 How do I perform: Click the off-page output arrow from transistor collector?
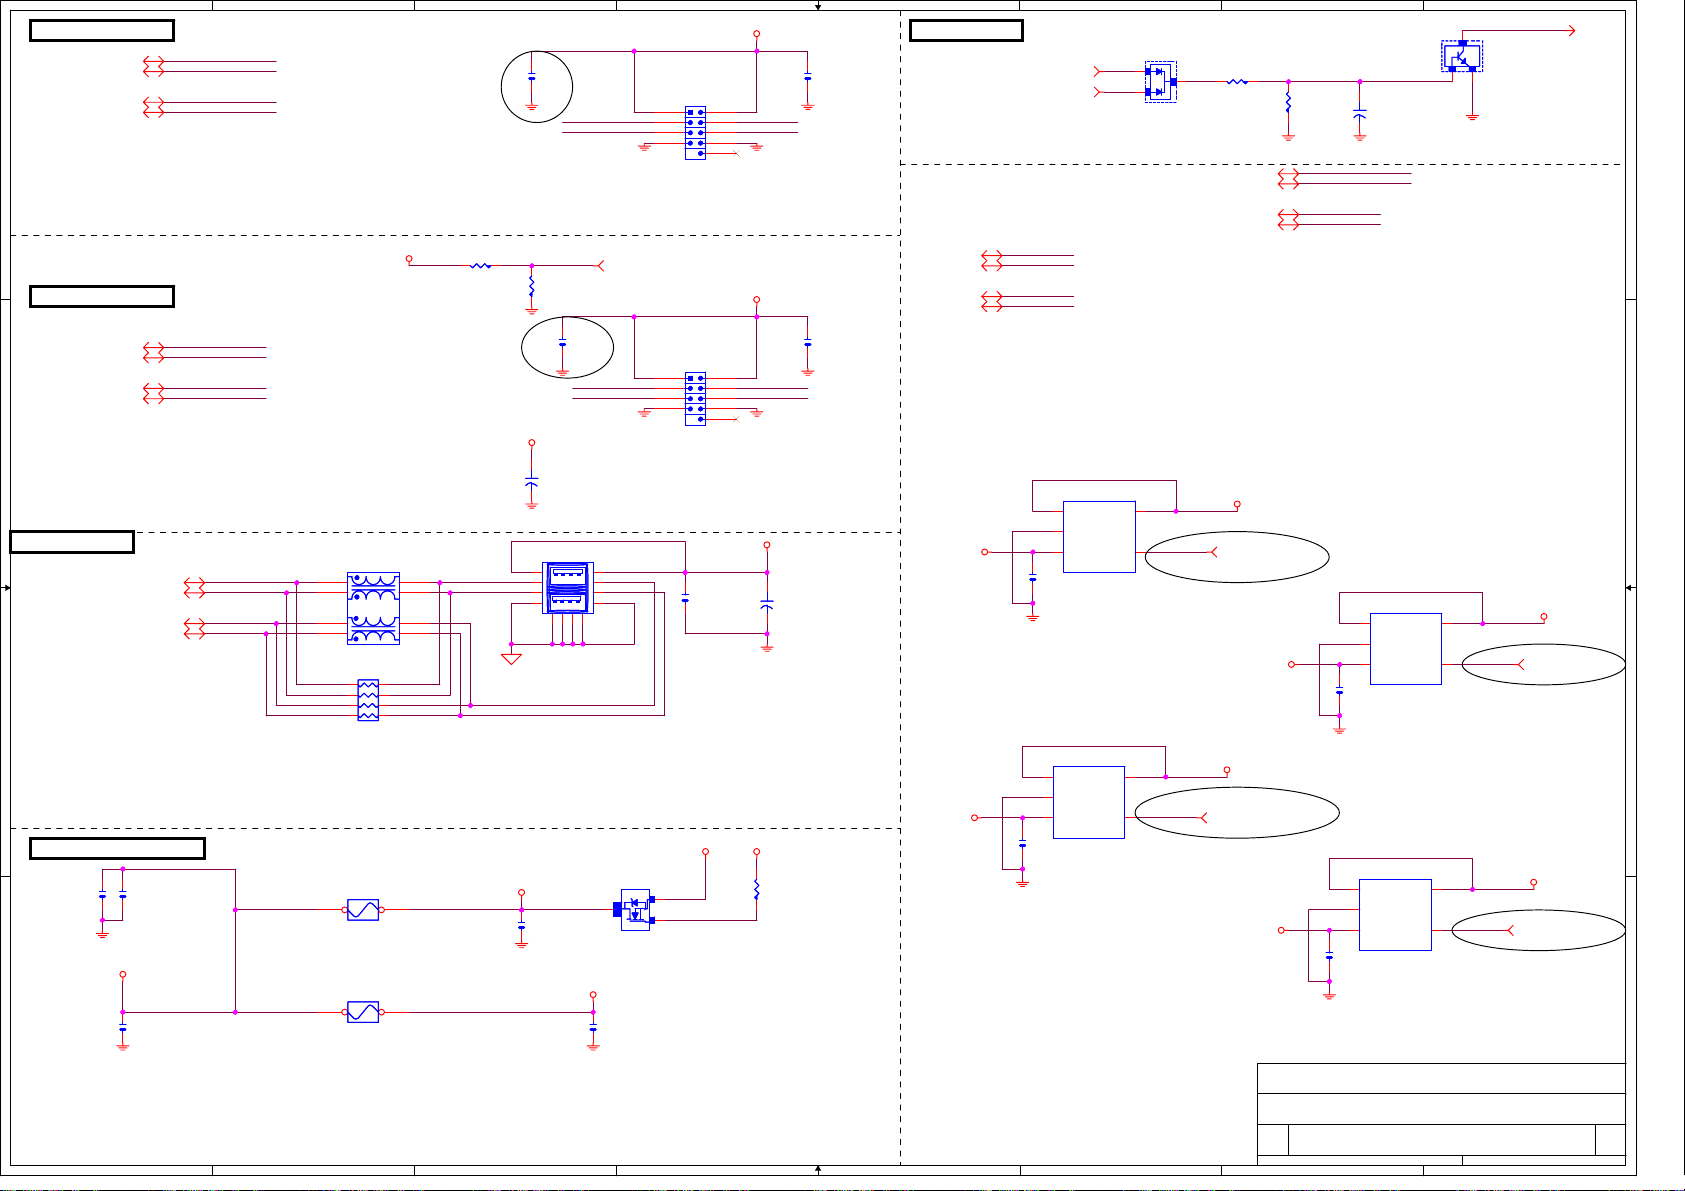pos(1571,31)
